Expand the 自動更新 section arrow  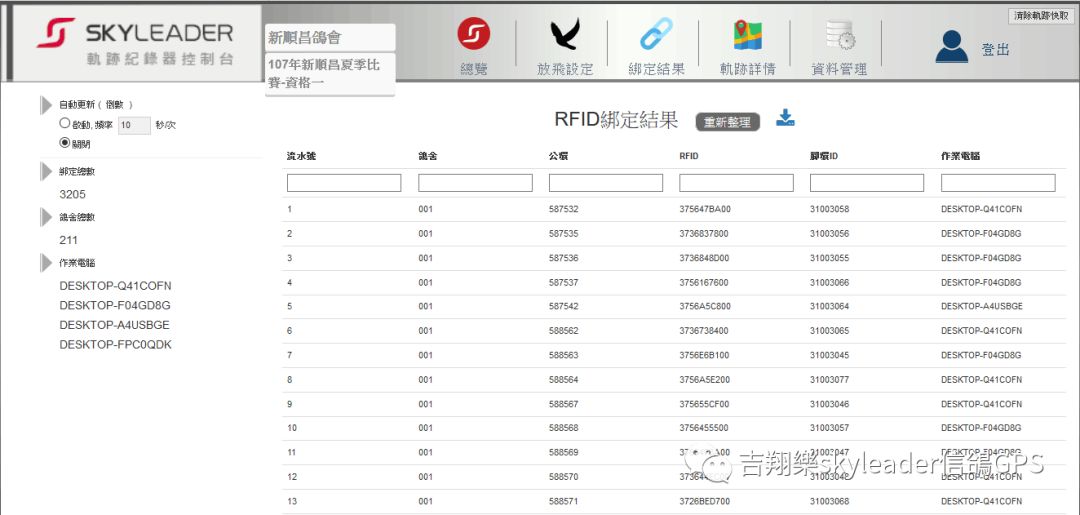pos(46,105)
